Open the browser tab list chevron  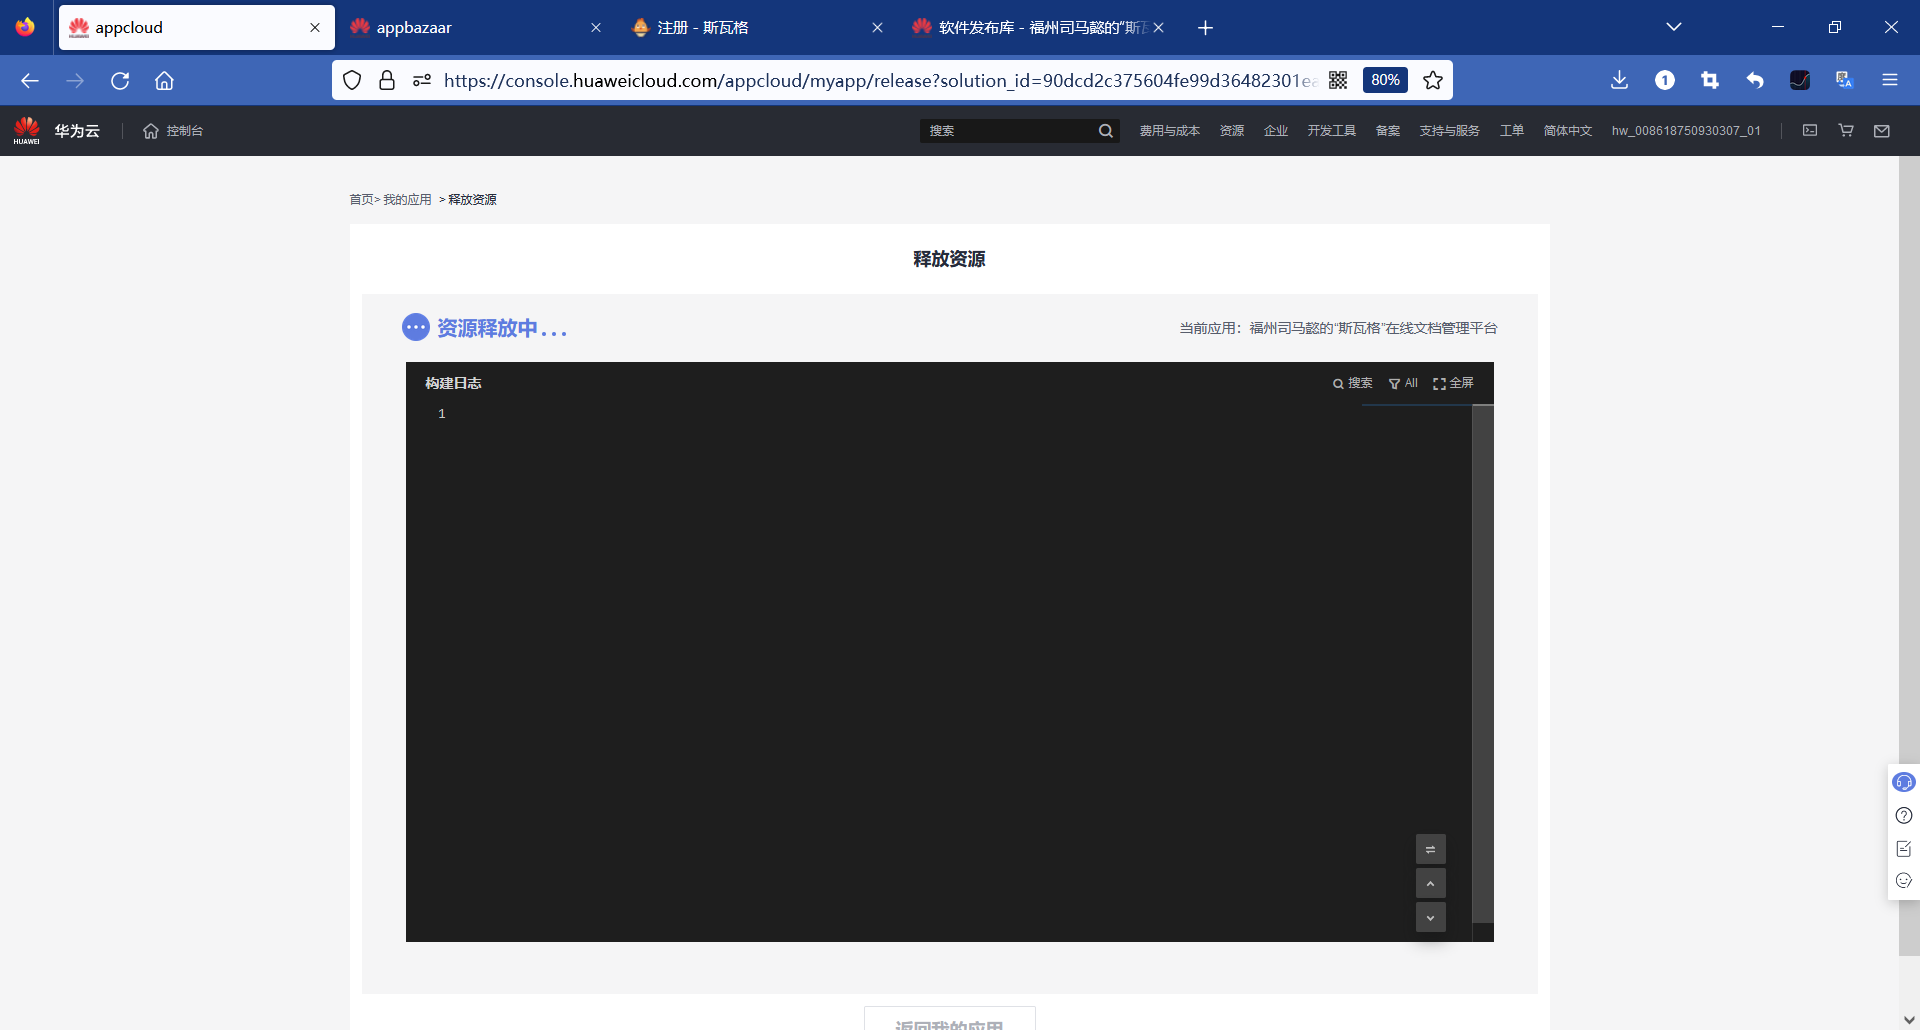point(1675,27)
